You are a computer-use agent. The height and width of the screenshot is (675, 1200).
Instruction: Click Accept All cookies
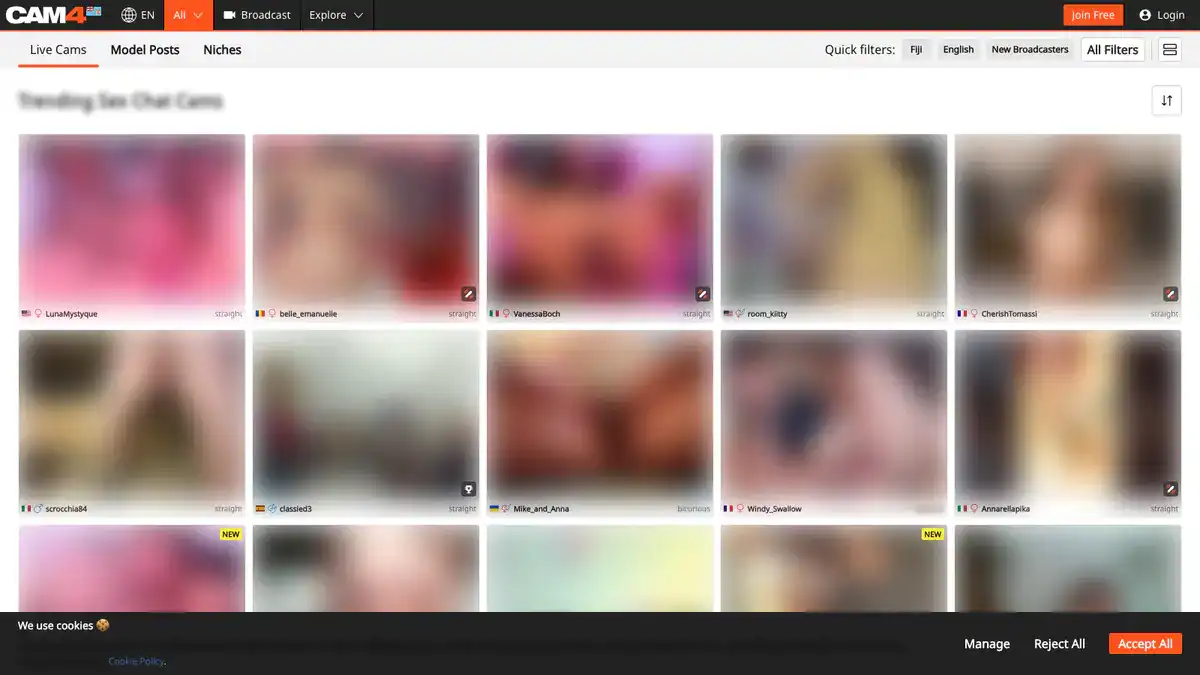pos(1145,644)
